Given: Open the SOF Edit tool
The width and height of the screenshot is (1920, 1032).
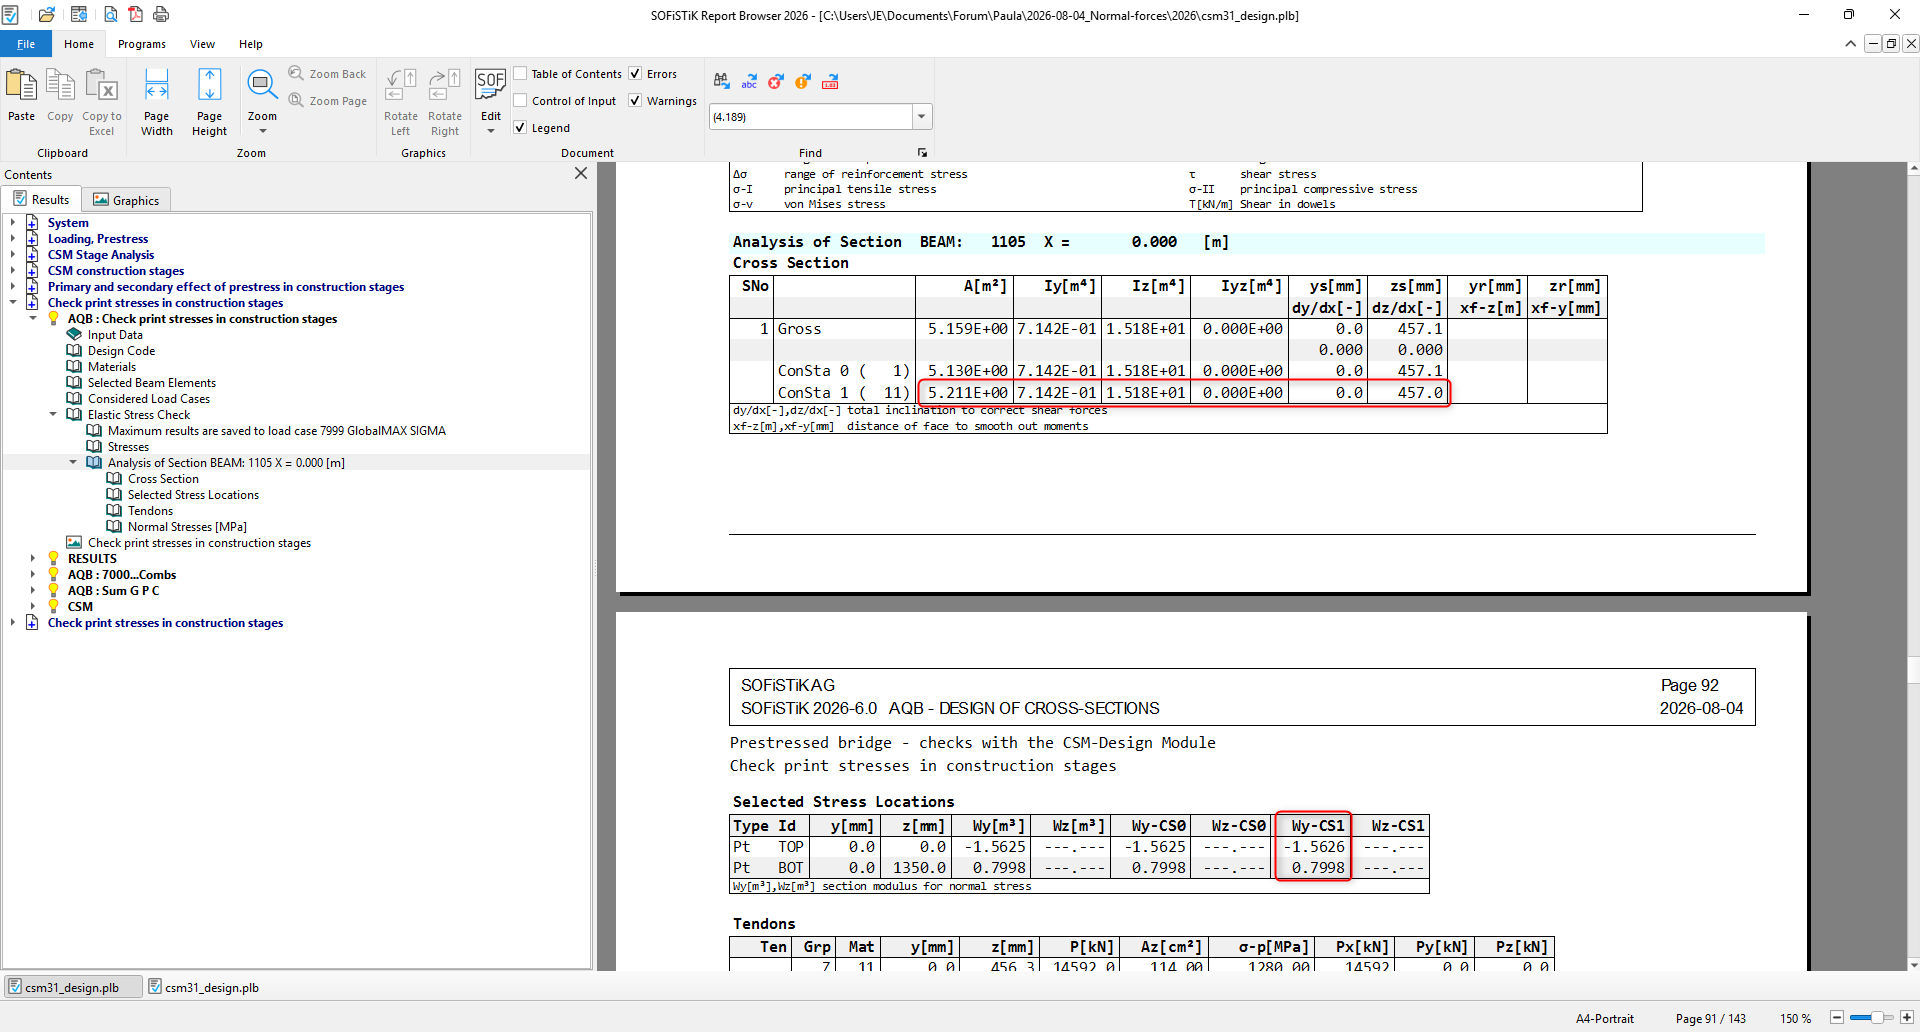Looking at the screenshot, I should (x=490, y=100).
